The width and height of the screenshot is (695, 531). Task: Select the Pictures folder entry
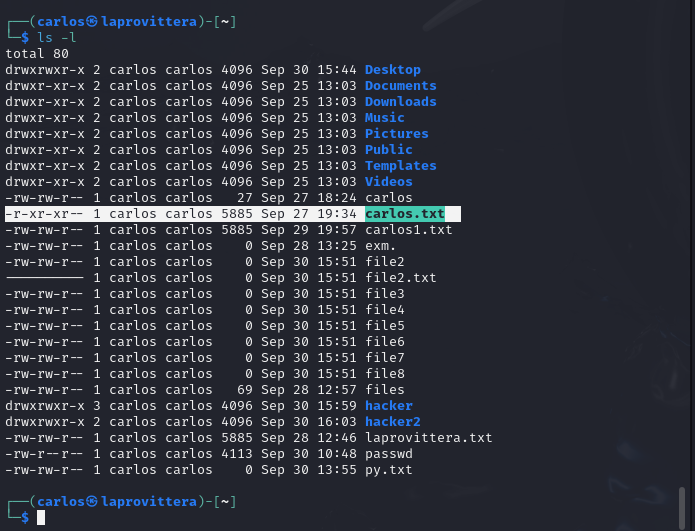tap(397, 133)
